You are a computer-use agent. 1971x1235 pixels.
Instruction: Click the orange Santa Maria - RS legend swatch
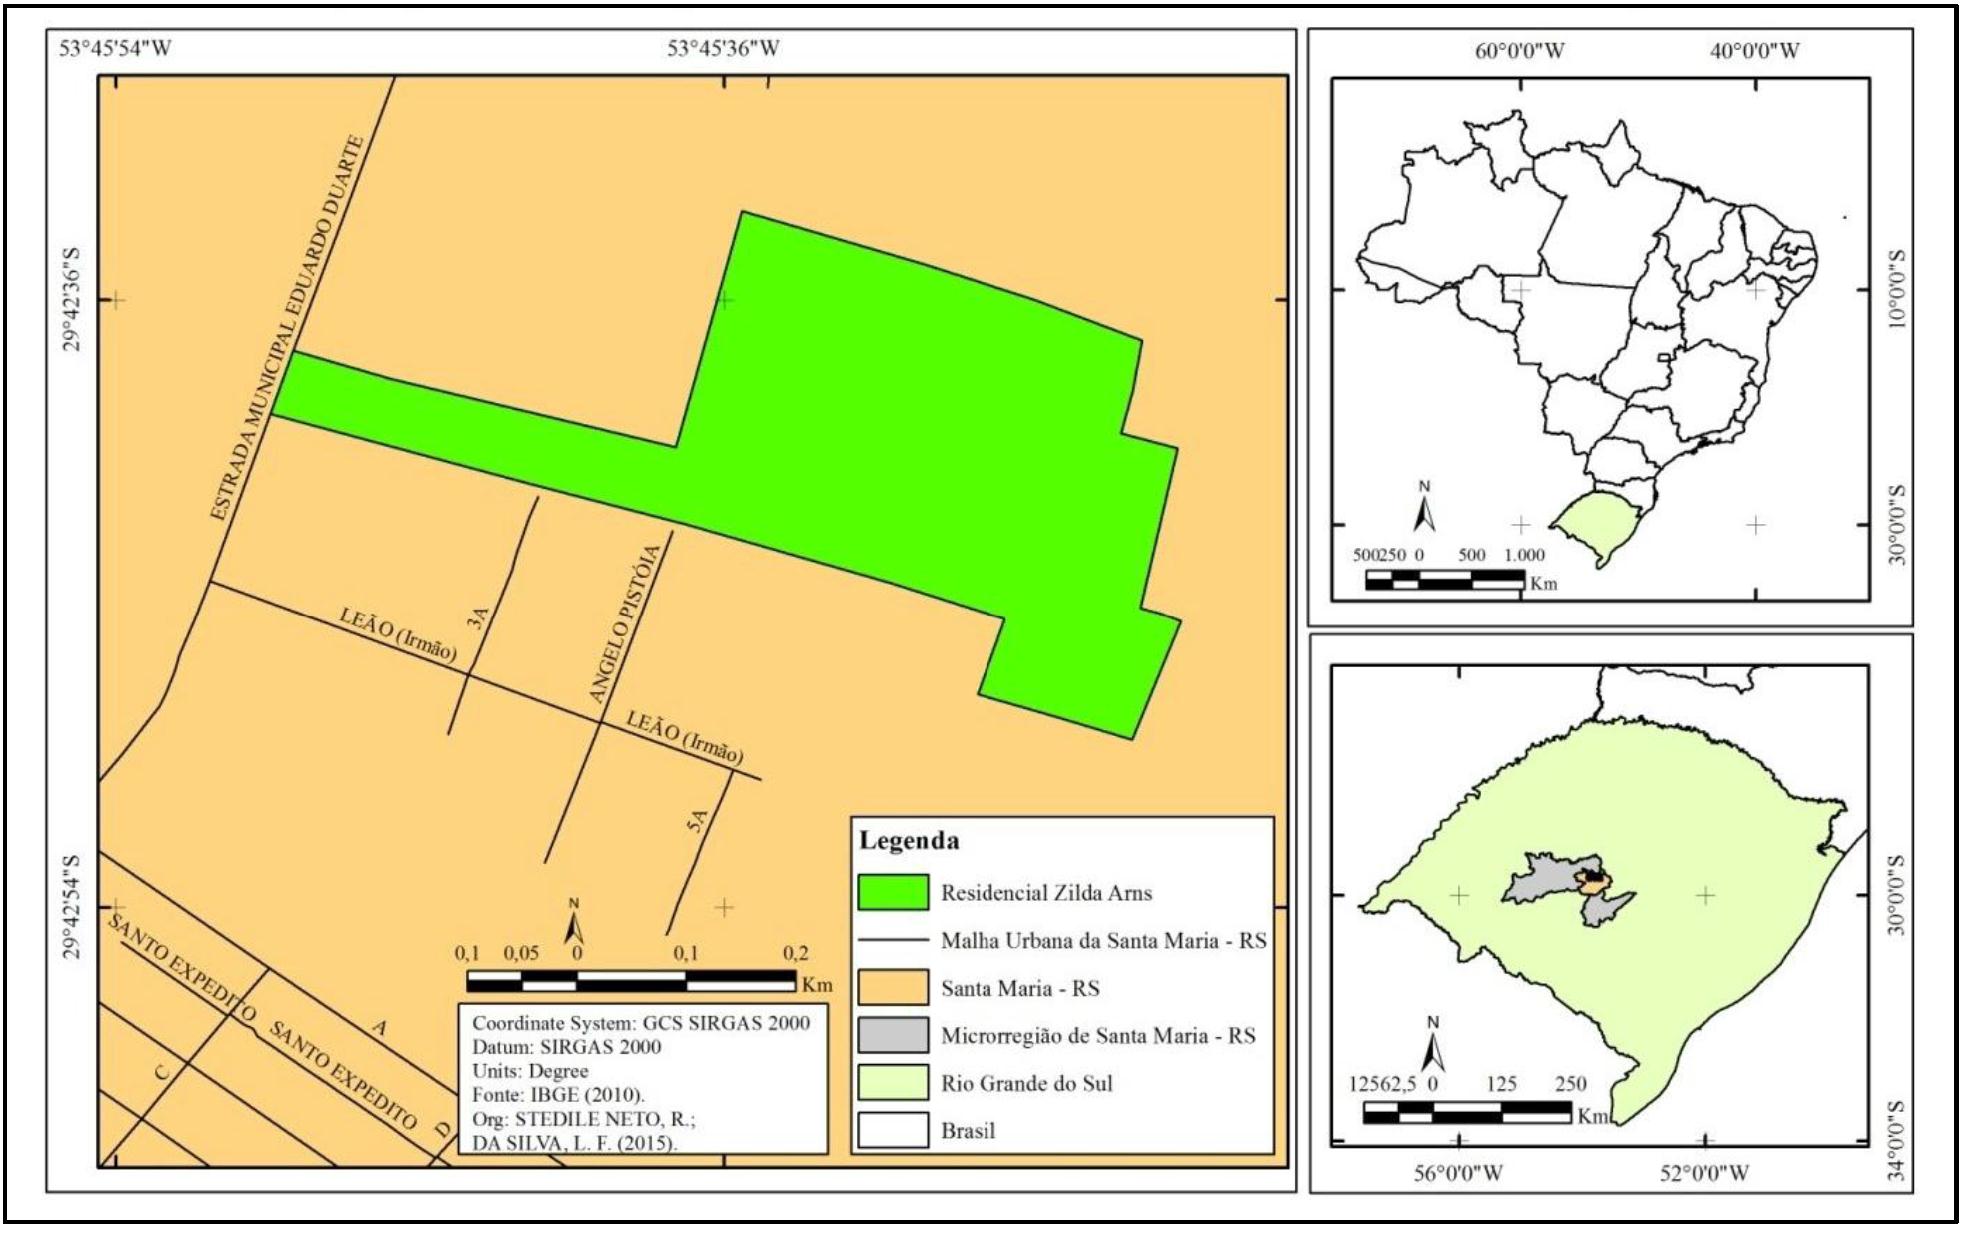893,988
